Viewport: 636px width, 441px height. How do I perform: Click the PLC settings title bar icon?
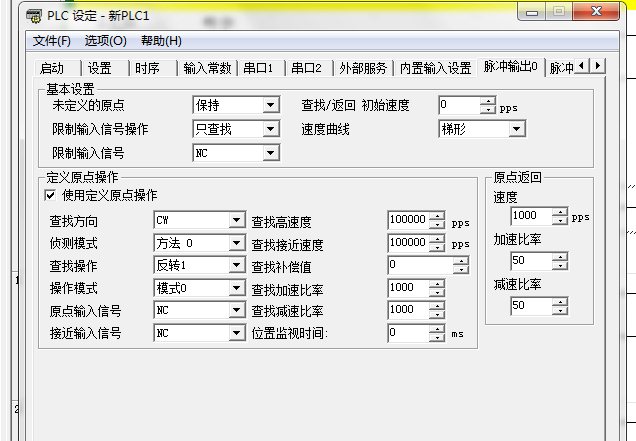coord(33,17)
